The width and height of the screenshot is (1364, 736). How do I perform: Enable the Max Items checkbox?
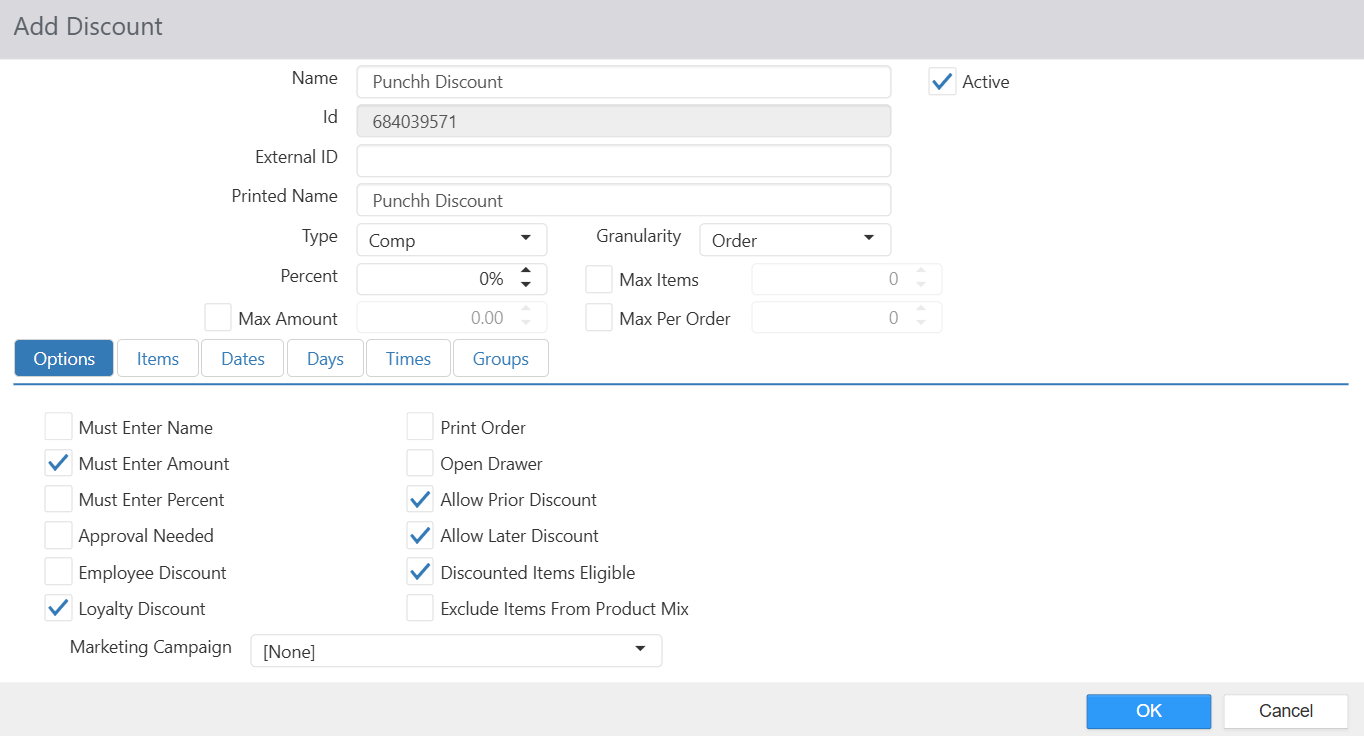tap(599, 280)
